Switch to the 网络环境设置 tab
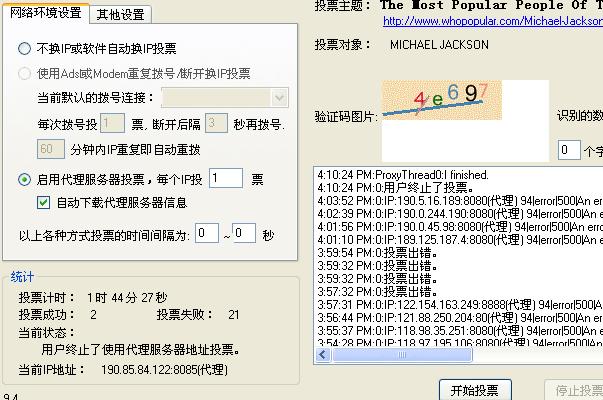This screenshot has height=400, width=603. [45, 13]
